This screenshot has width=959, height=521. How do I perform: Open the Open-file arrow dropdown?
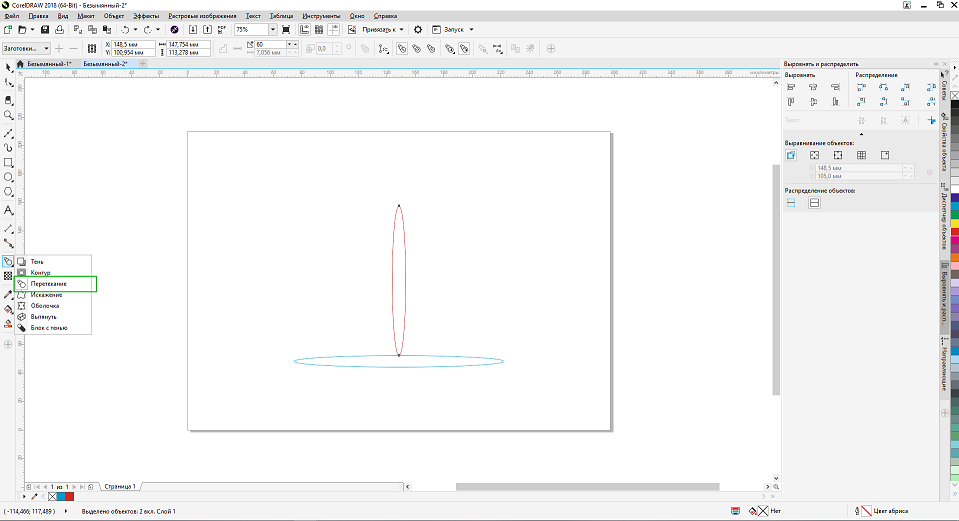(32, 29)
